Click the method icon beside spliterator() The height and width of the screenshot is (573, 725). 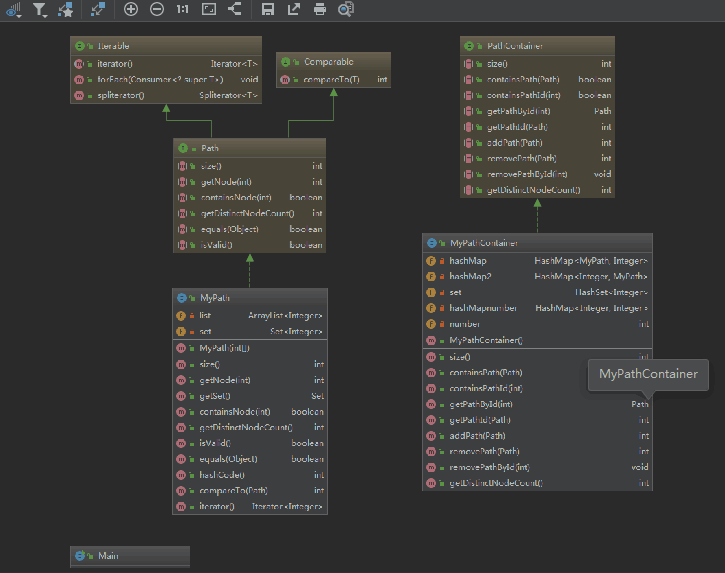tap(79, 95)
